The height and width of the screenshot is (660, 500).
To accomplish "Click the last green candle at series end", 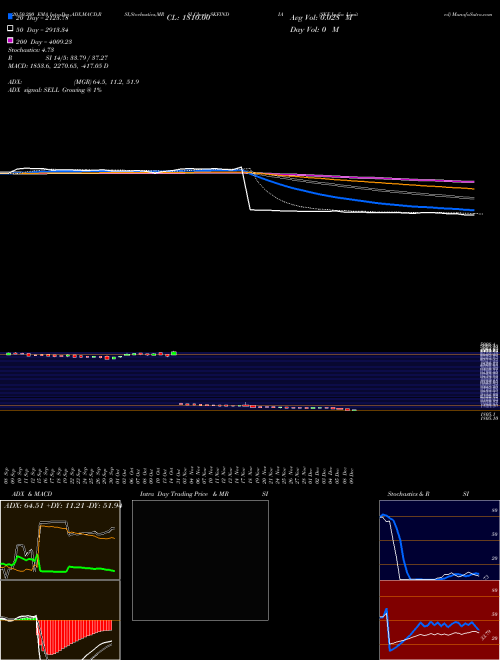I will click(x=354, y=410).
